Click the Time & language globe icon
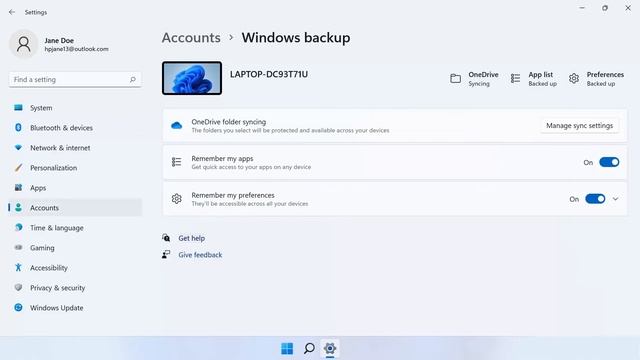640x360 pixels. (18, 227)
